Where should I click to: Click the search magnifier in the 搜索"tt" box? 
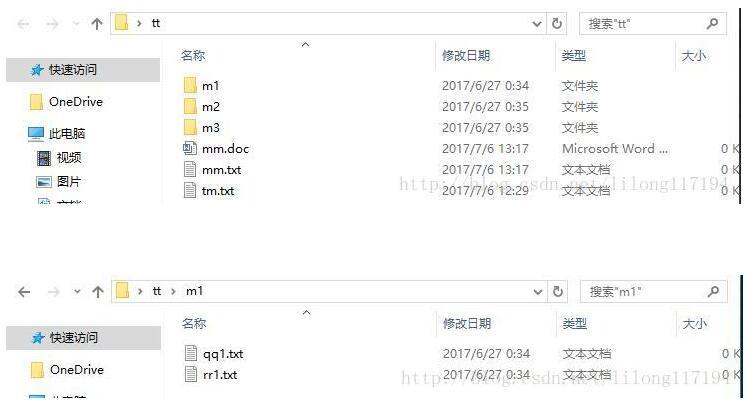[712, 23]
